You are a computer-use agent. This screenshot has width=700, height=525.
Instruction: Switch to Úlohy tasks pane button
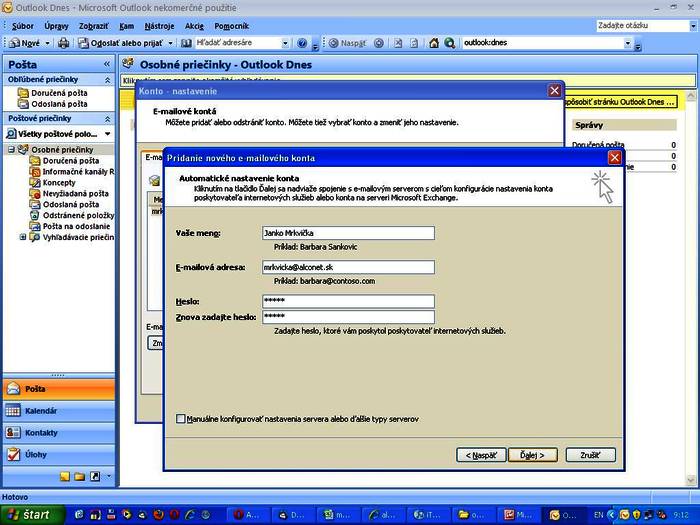click(59, 454)
